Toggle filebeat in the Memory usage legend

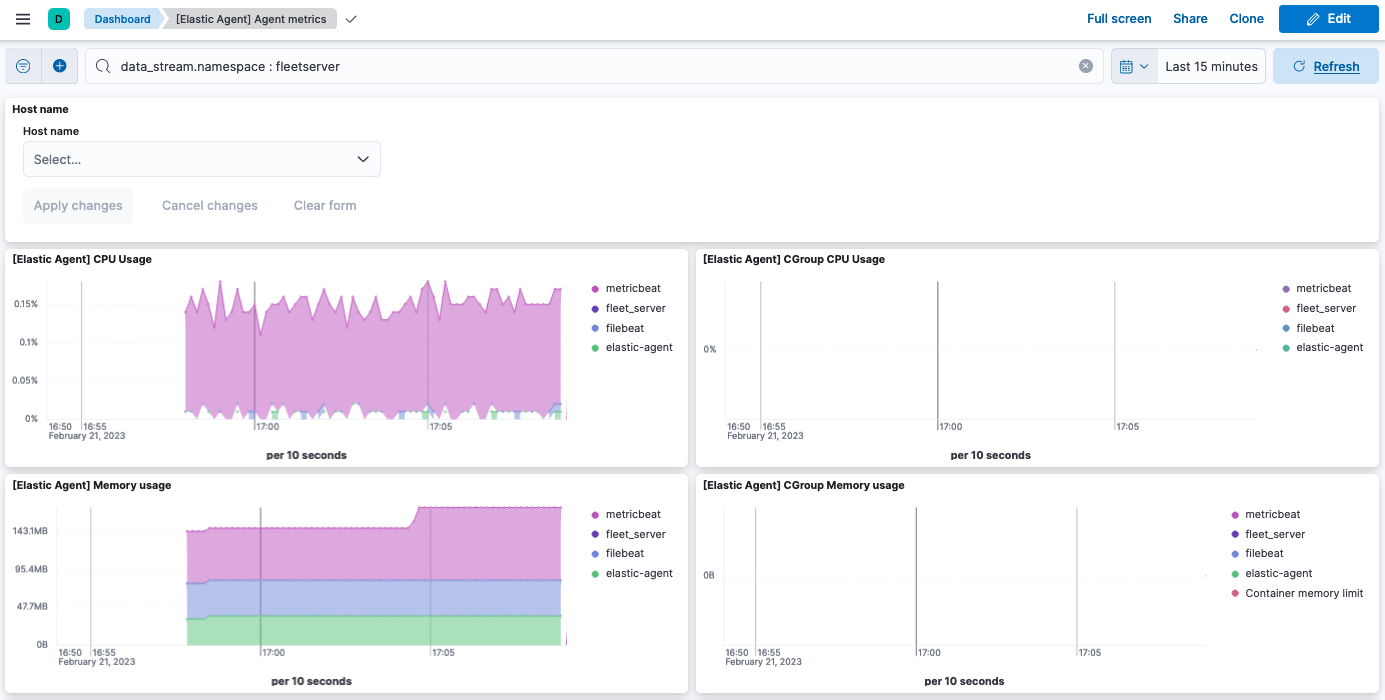[x=623, y=553]
